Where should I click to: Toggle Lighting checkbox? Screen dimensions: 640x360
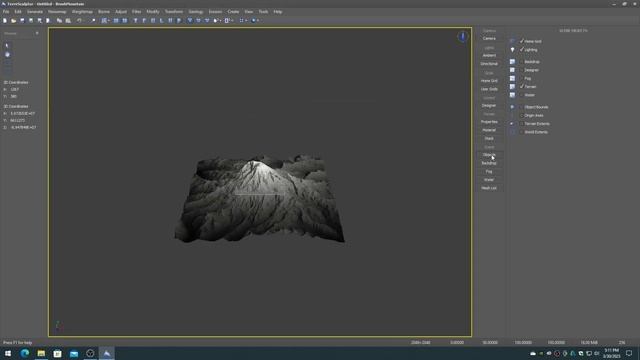[x=522, y=50]
